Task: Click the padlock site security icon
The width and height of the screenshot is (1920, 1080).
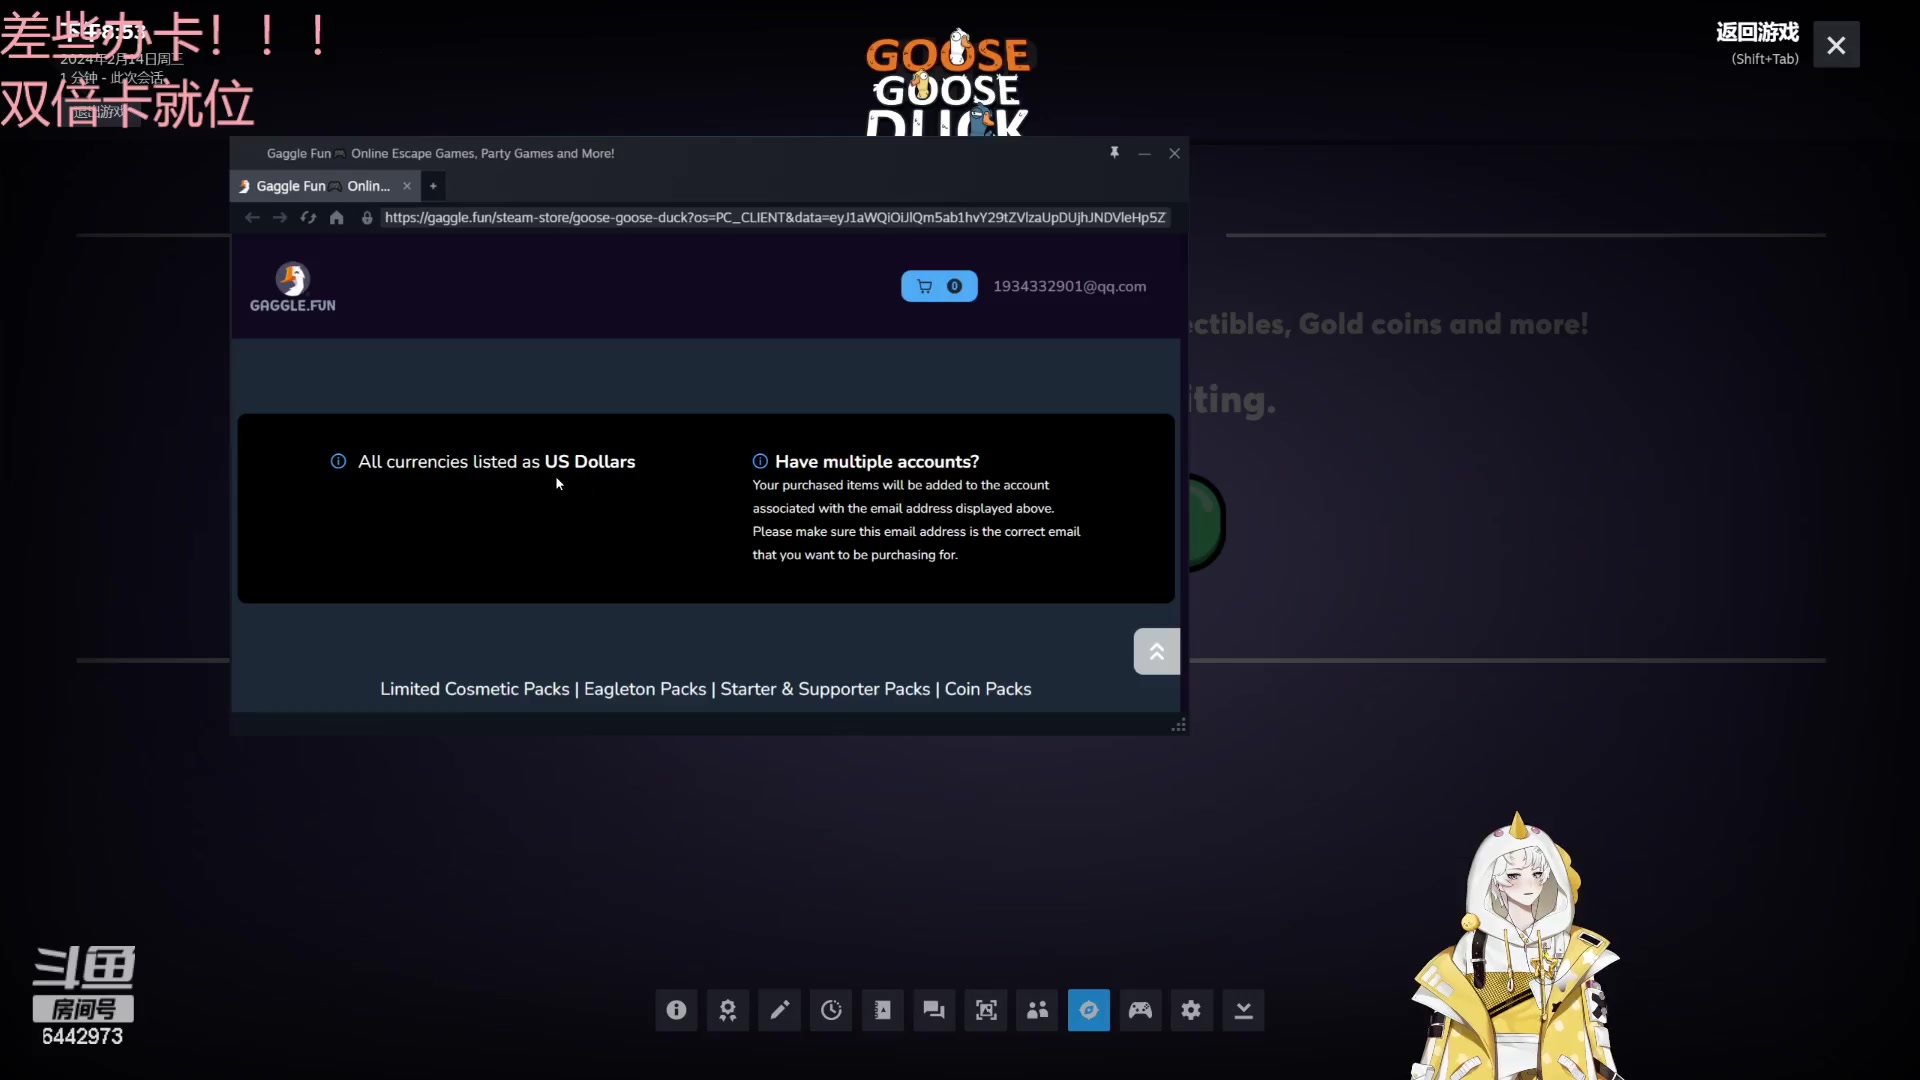Action: tap(367, 218)
